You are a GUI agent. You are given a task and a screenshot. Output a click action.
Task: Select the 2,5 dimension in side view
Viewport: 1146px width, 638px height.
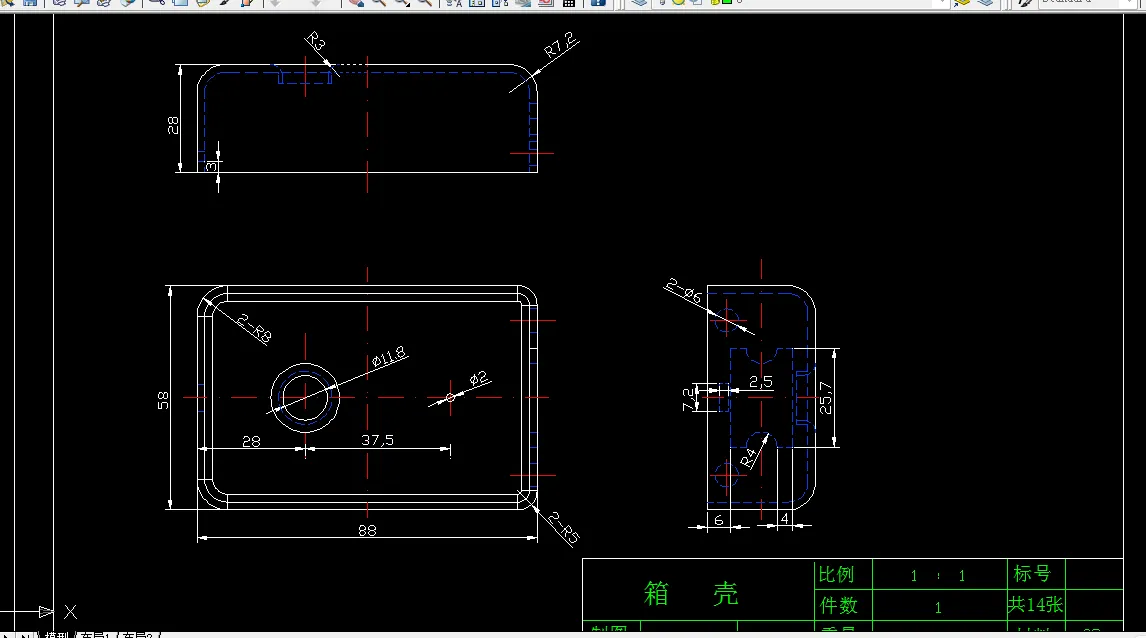tap(761, 381)
